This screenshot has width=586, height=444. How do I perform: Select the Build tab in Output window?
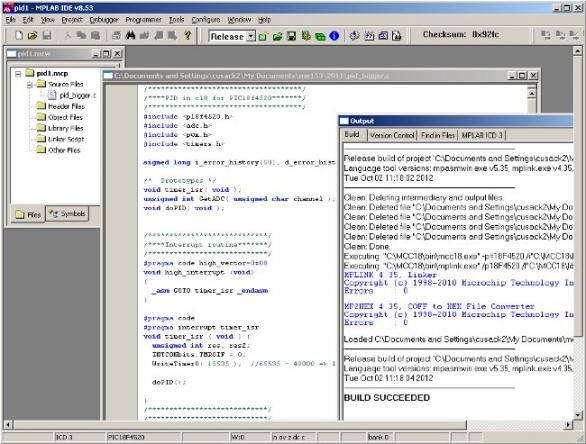pos(352,135)
